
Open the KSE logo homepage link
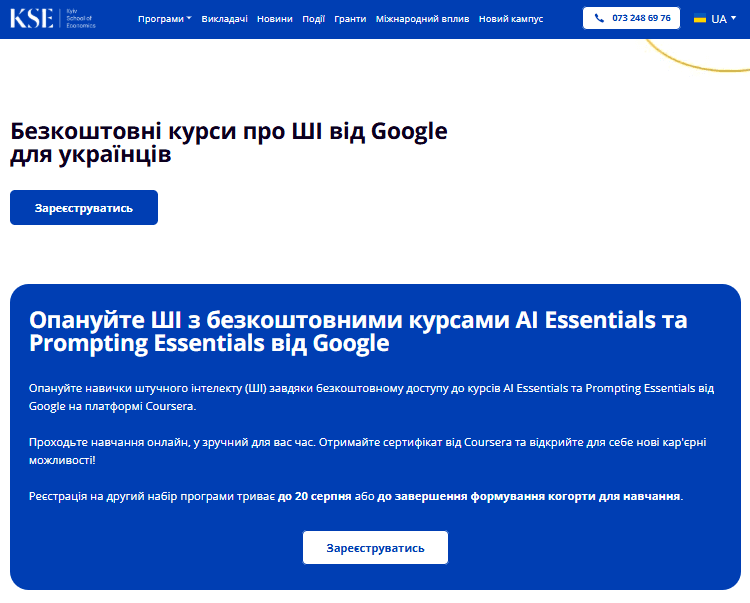click(x=53, y=19)
